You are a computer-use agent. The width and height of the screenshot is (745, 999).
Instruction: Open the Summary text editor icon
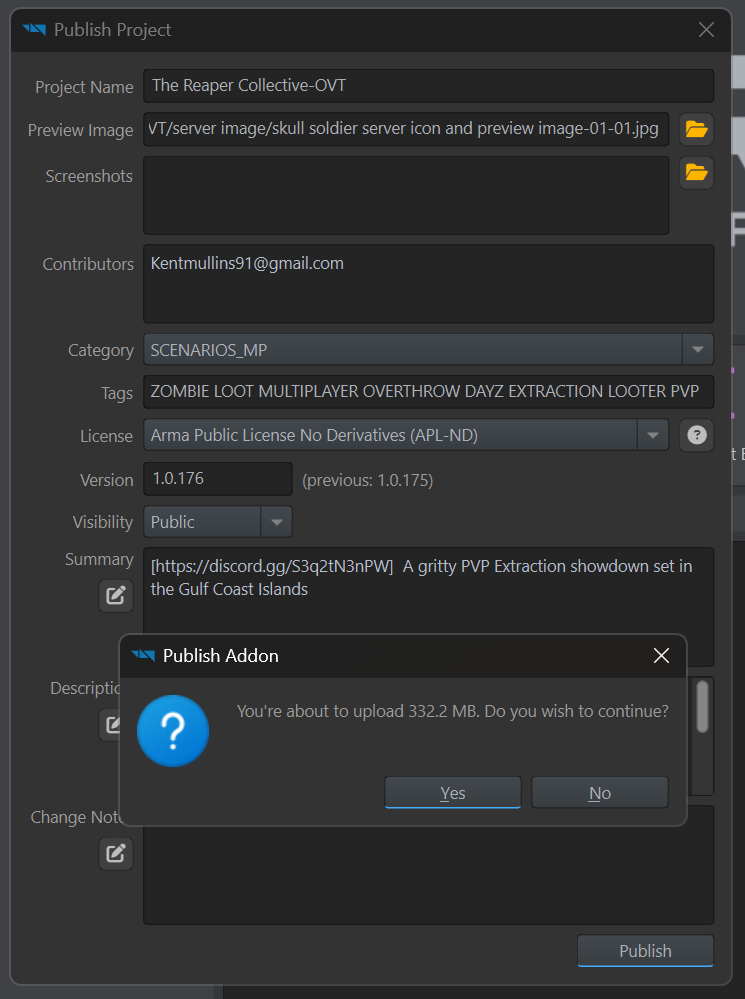coord(115,596)
